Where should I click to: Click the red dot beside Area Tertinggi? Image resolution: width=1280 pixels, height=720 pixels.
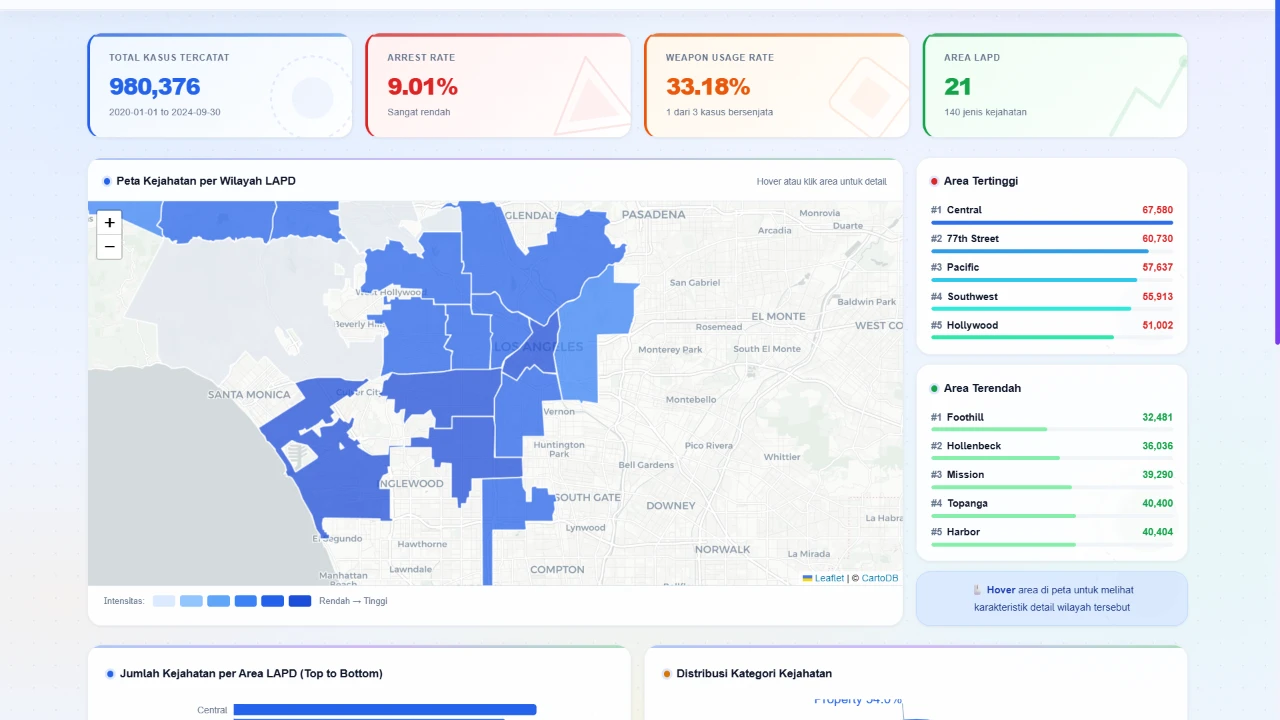click(934, 181)
